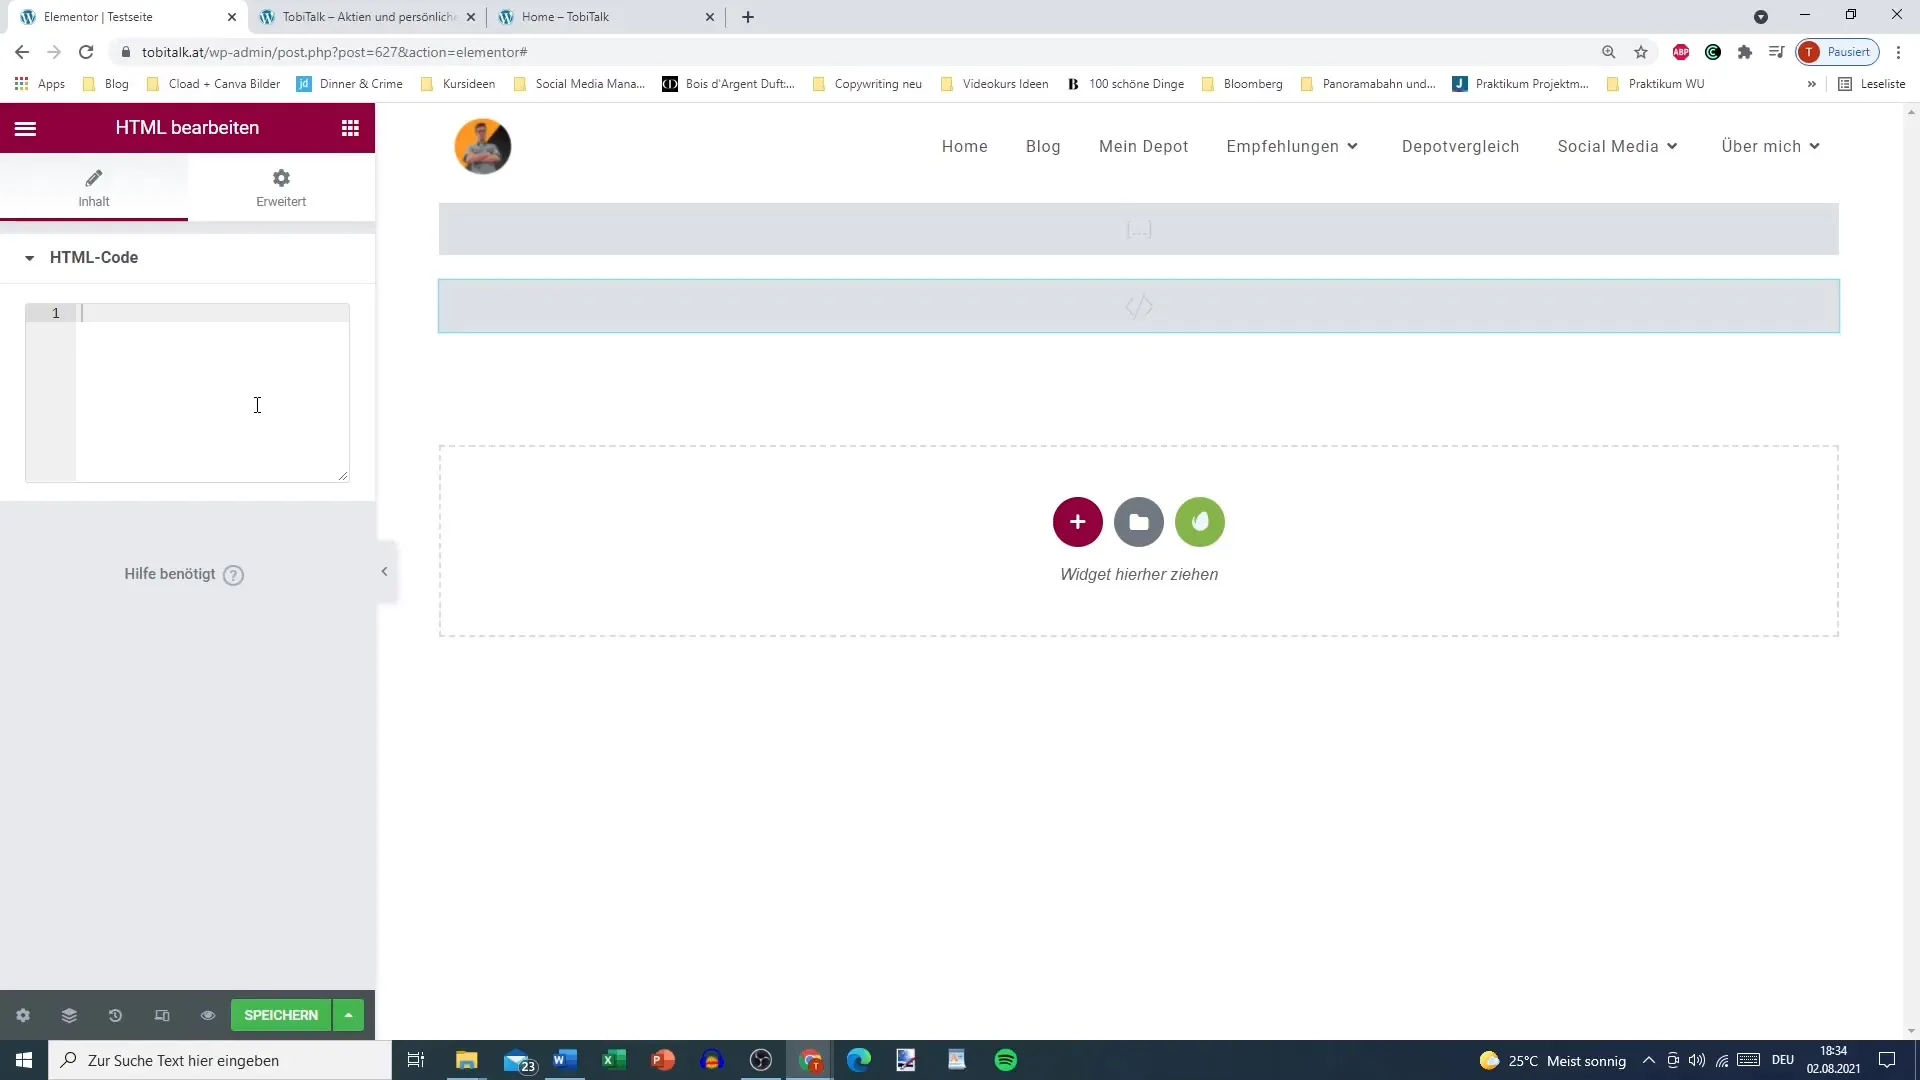Image resolution: width=1920 pixels, height=1080 pixels.
Task: Open the browser zoom magnifier icon
Action: click(x=1609, y=52)
